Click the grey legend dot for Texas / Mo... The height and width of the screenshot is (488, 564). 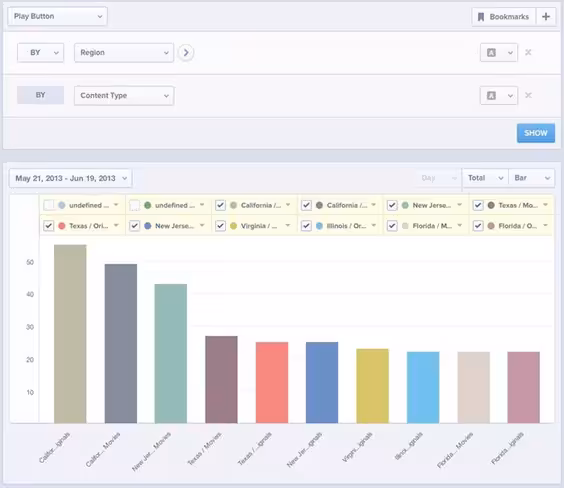tap(491, 205)
